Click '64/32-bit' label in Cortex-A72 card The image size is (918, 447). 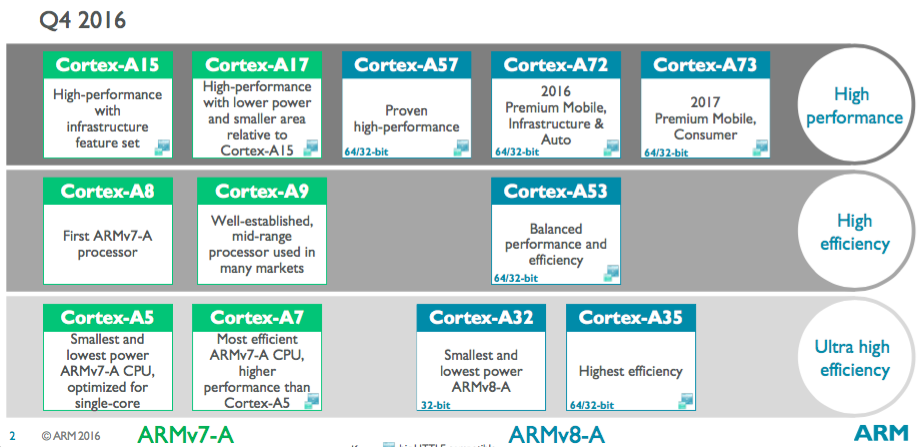(x=516, y=152)
